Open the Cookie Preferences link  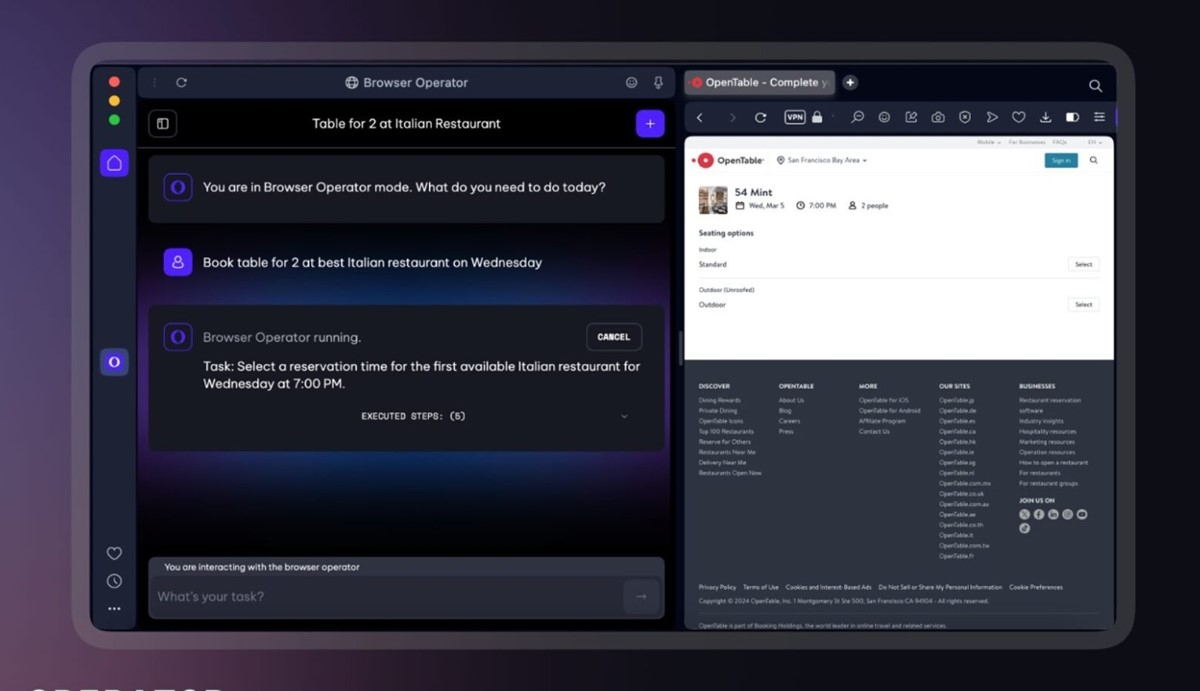1036,587
